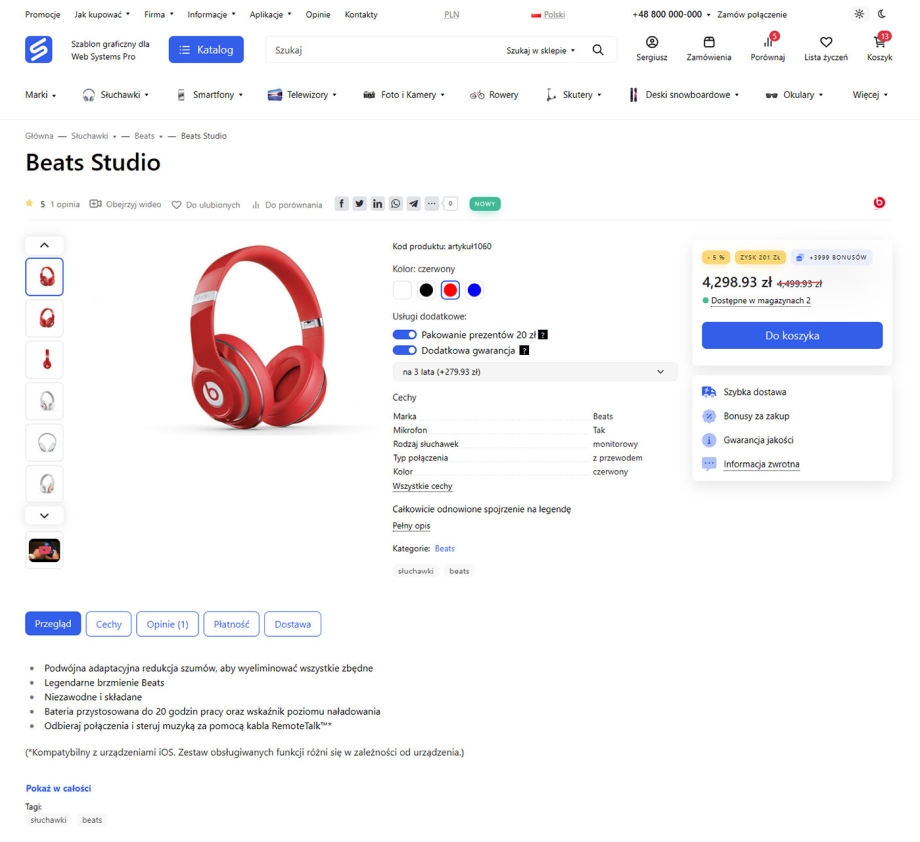Open the Lista życzeń heart icon
The height and width of the screenshot is (842, 920).
coord(825,43)
